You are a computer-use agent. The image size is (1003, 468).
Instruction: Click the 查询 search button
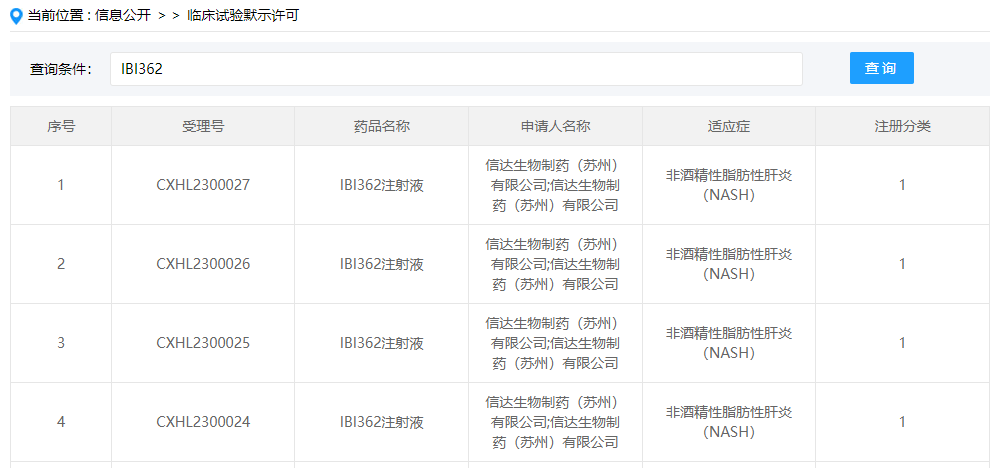point(881,68)
